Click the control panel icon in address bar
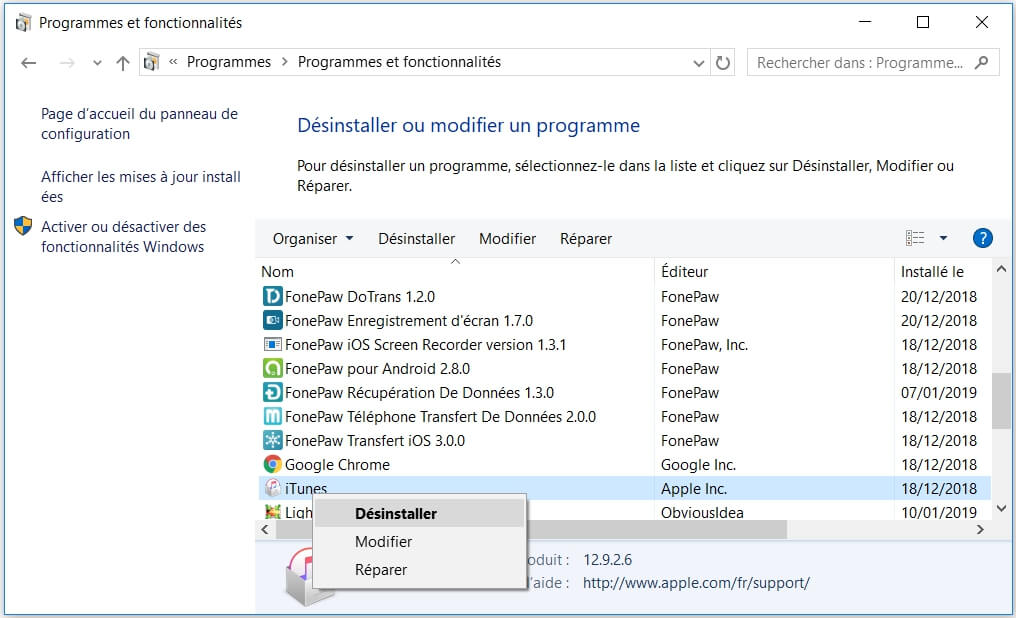 pyautogui.click(x=152, y=62)
